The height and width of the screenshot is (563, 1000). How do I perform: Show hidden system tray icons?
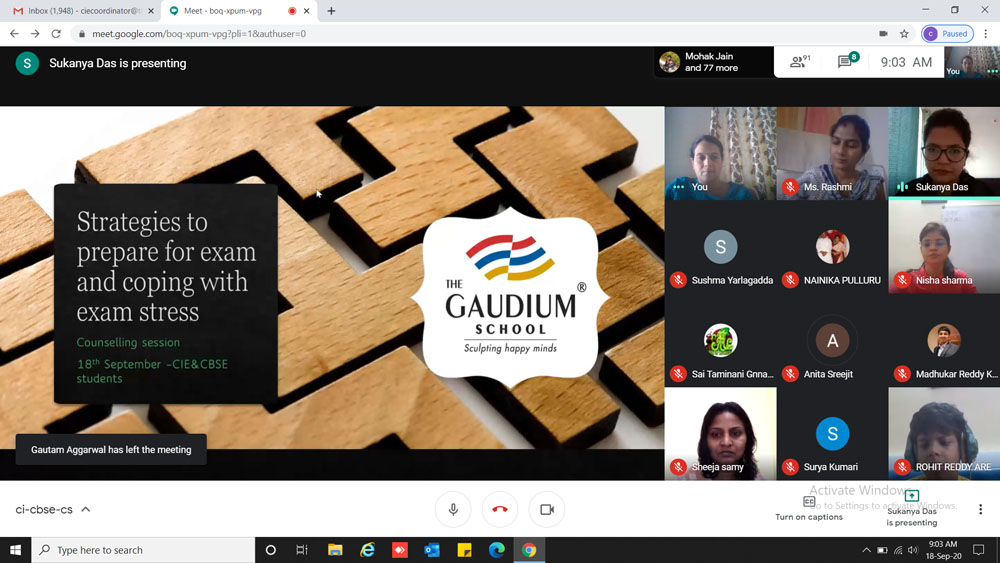(x=866, y=550)
